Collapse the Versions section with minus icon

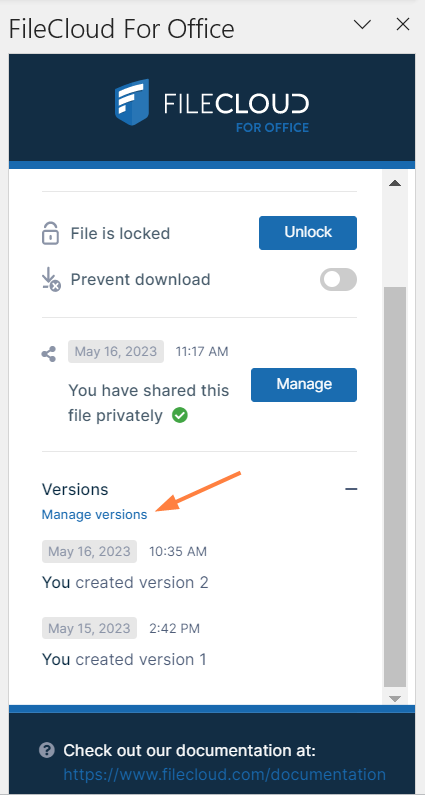click(351, 489)
